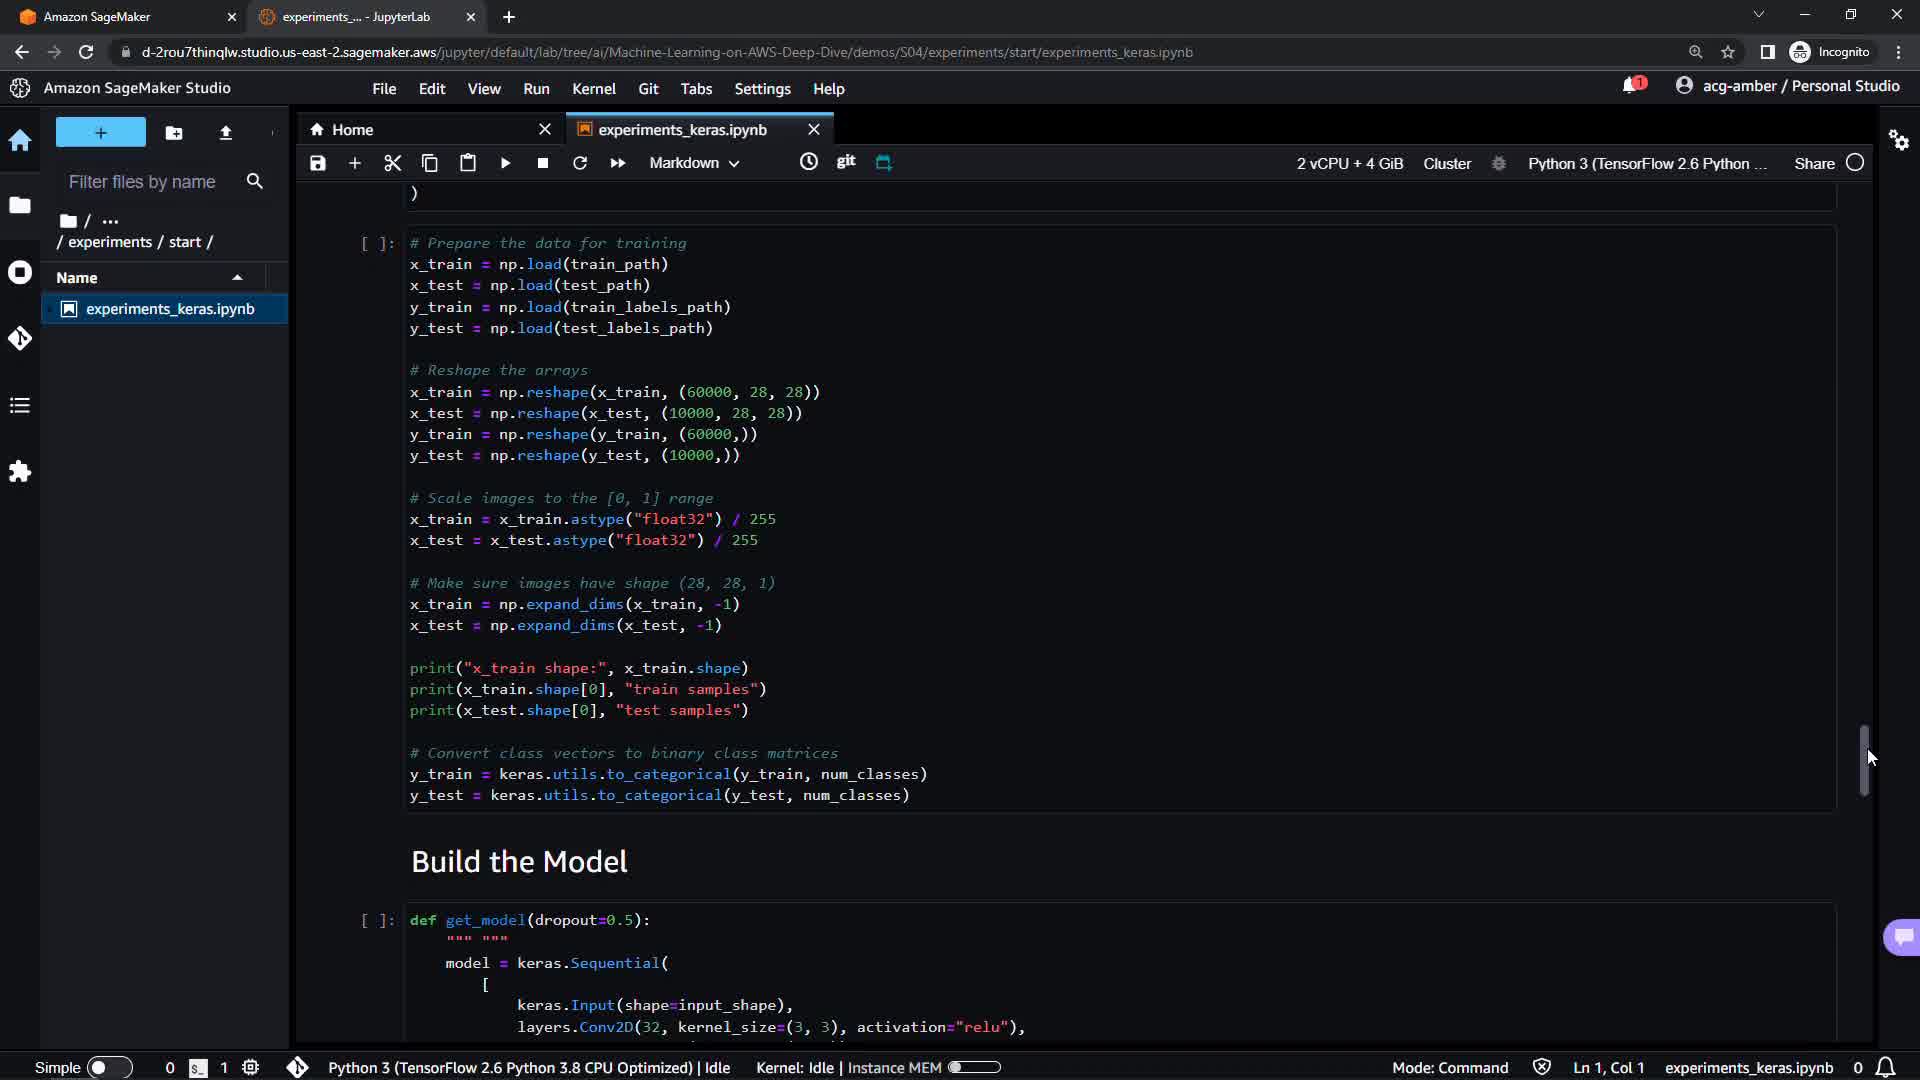1920x1080 pixels.
Task: Click the Filter files by name field
Action: tap(142, 182)
